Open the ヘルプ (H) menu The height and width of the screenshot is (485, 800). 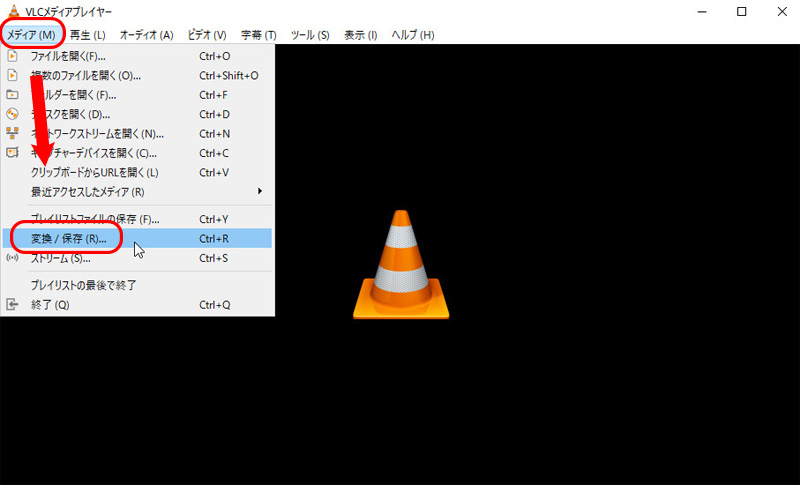413,35
